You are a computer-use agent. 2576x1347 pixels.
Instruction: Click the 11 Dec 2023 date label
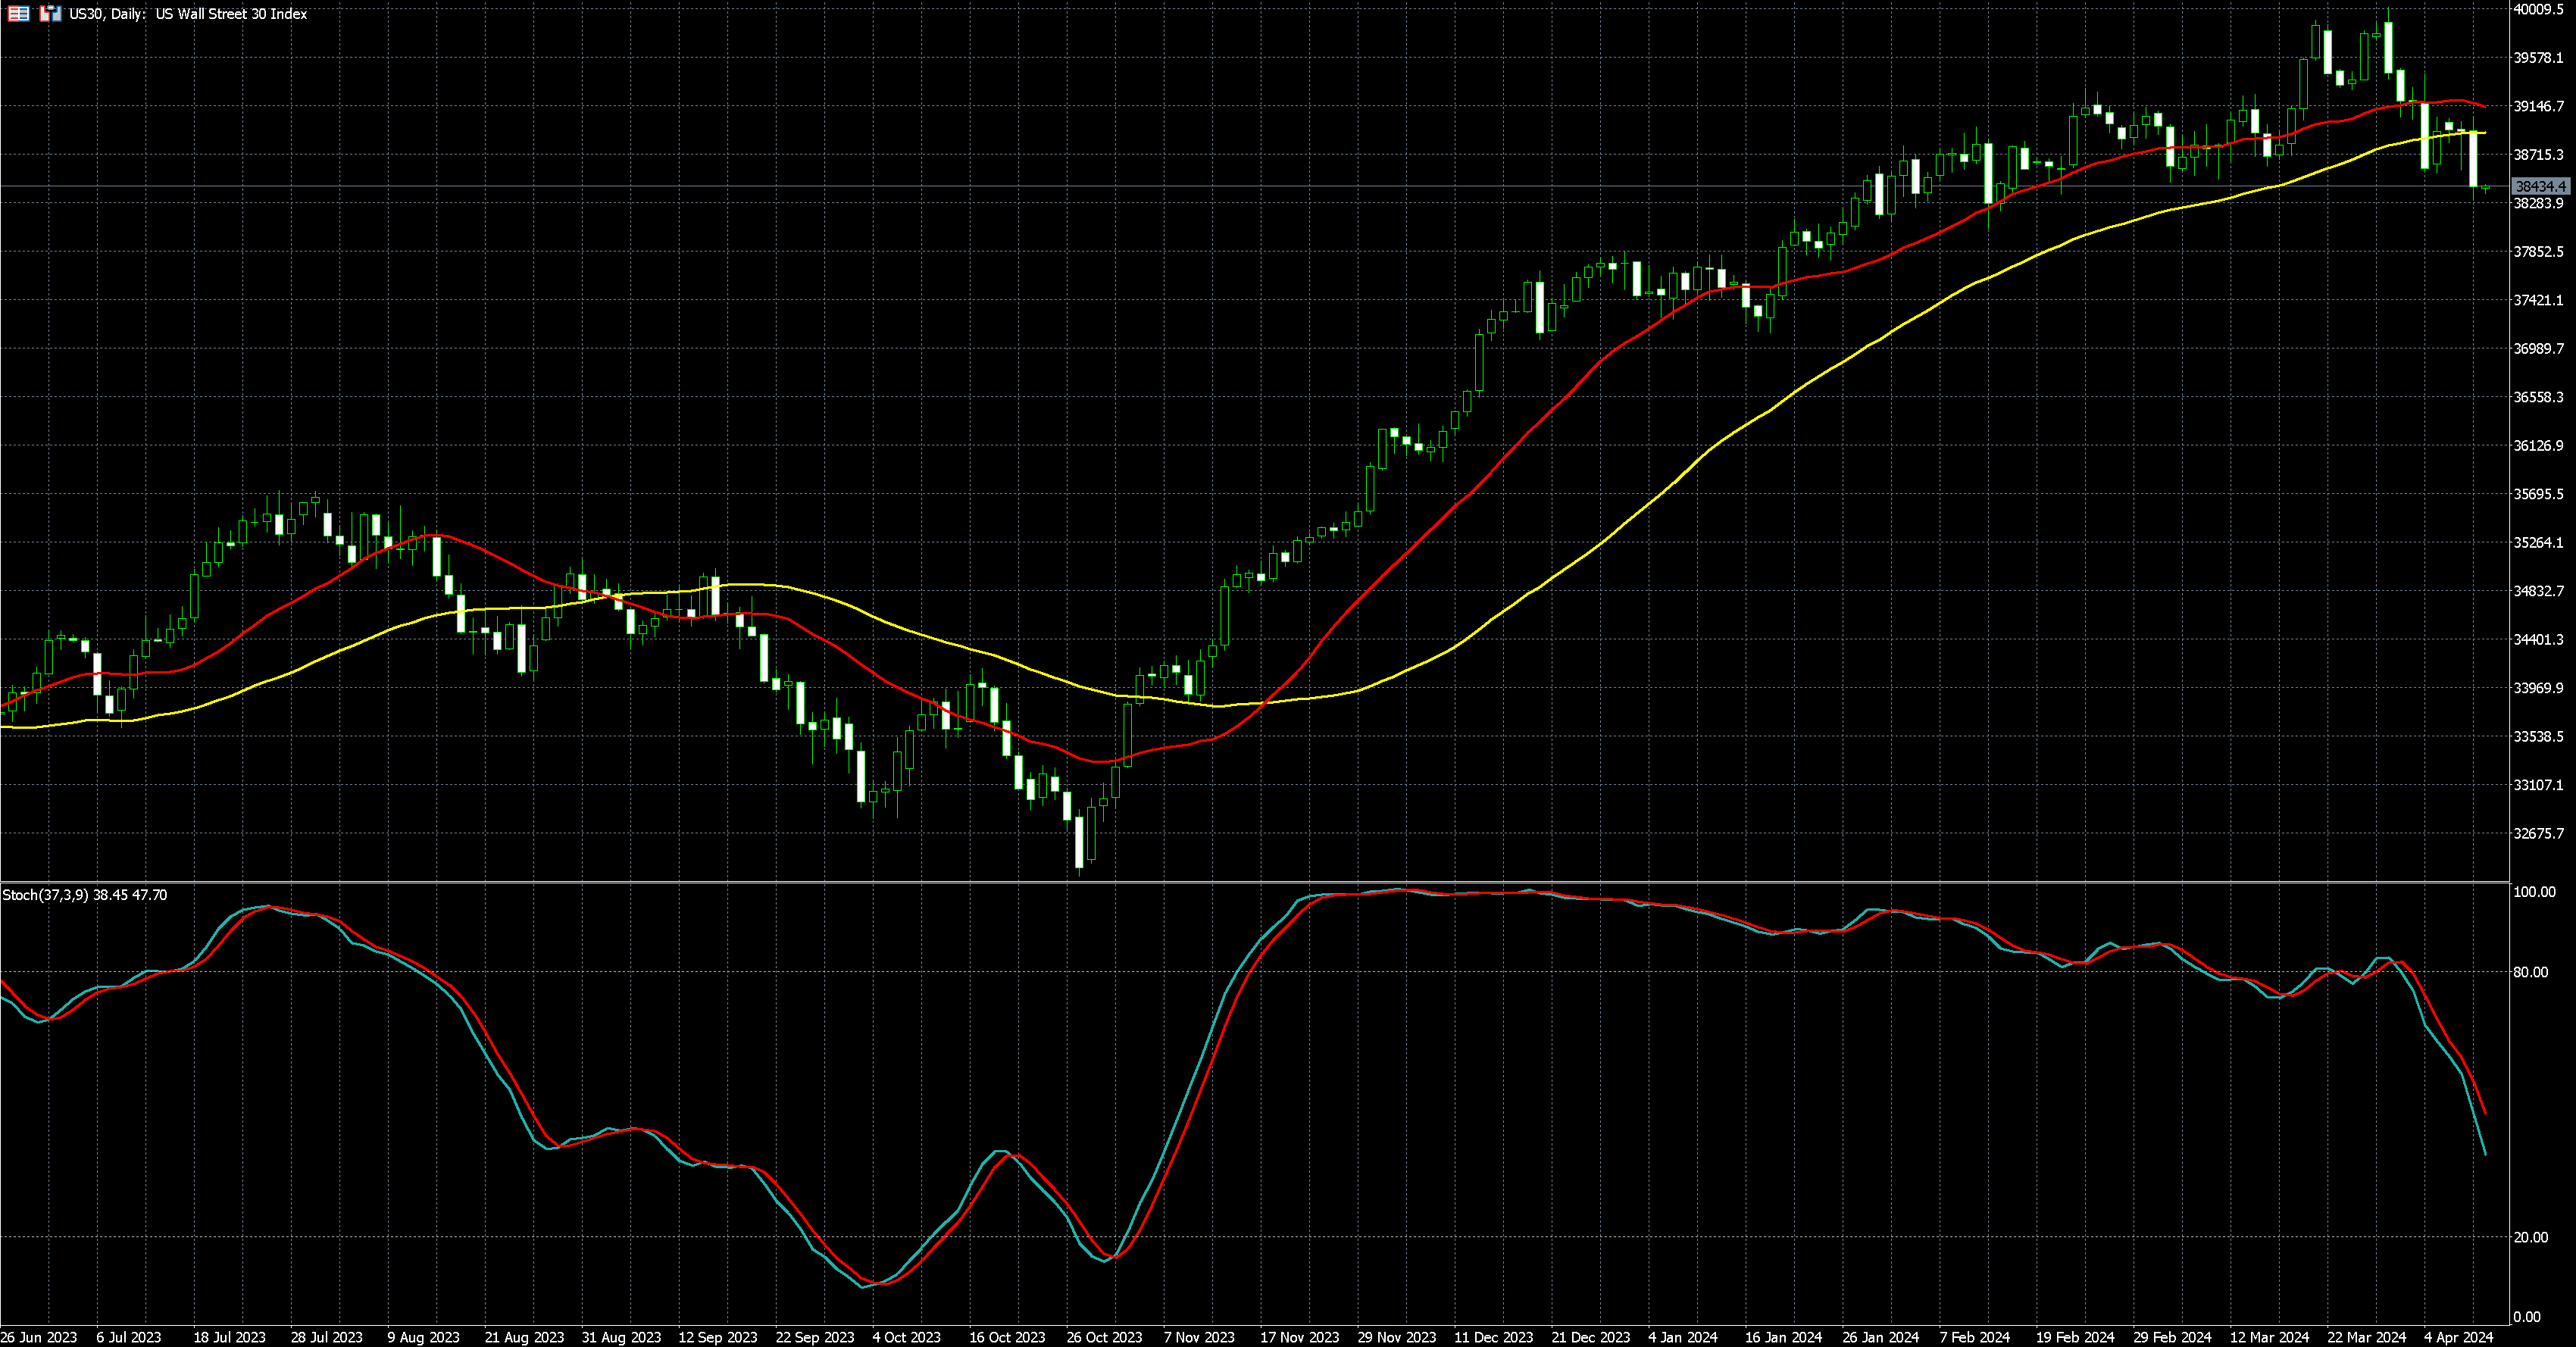coord(1493,1337)
